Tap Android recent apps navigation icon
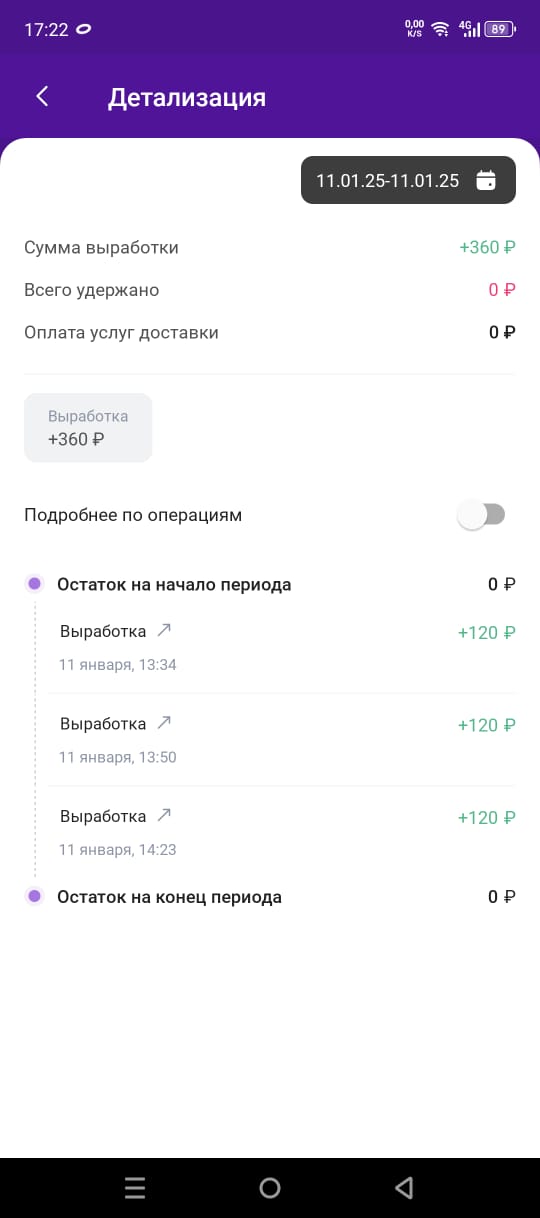 (x=135, y=1187)
